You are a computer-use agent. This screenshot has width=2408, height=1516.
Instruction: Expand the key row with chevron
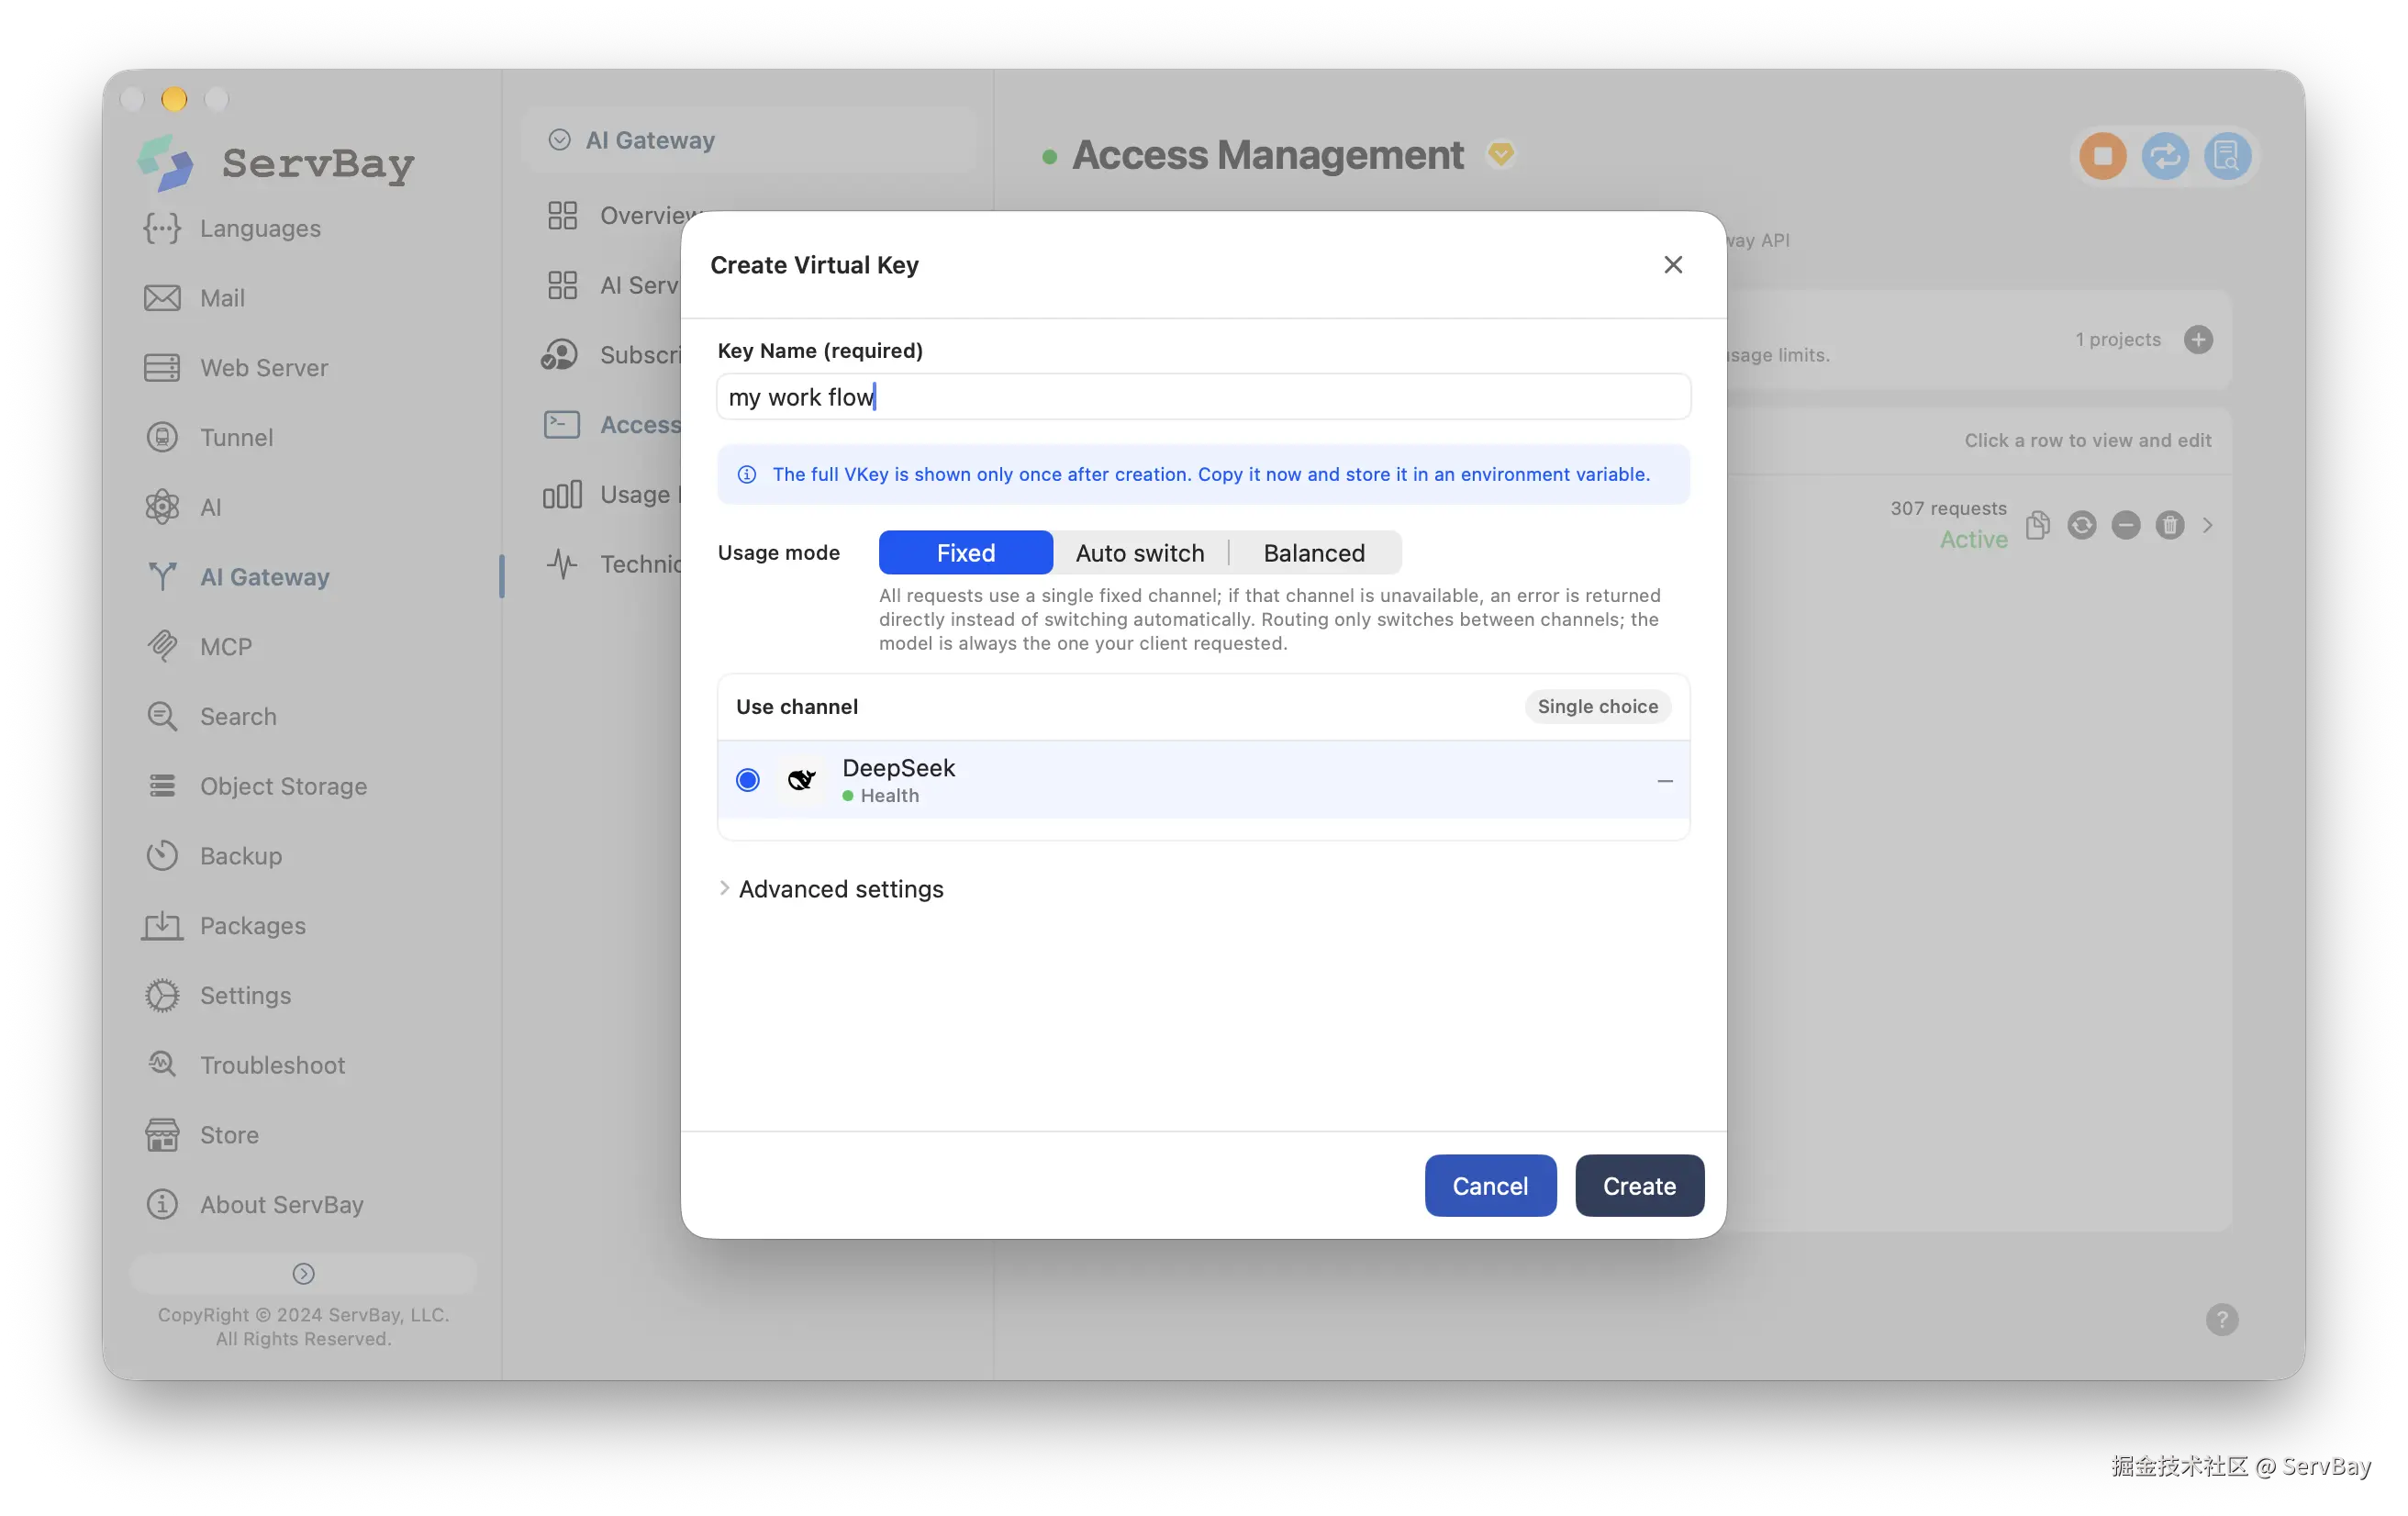coord(2207,526)
